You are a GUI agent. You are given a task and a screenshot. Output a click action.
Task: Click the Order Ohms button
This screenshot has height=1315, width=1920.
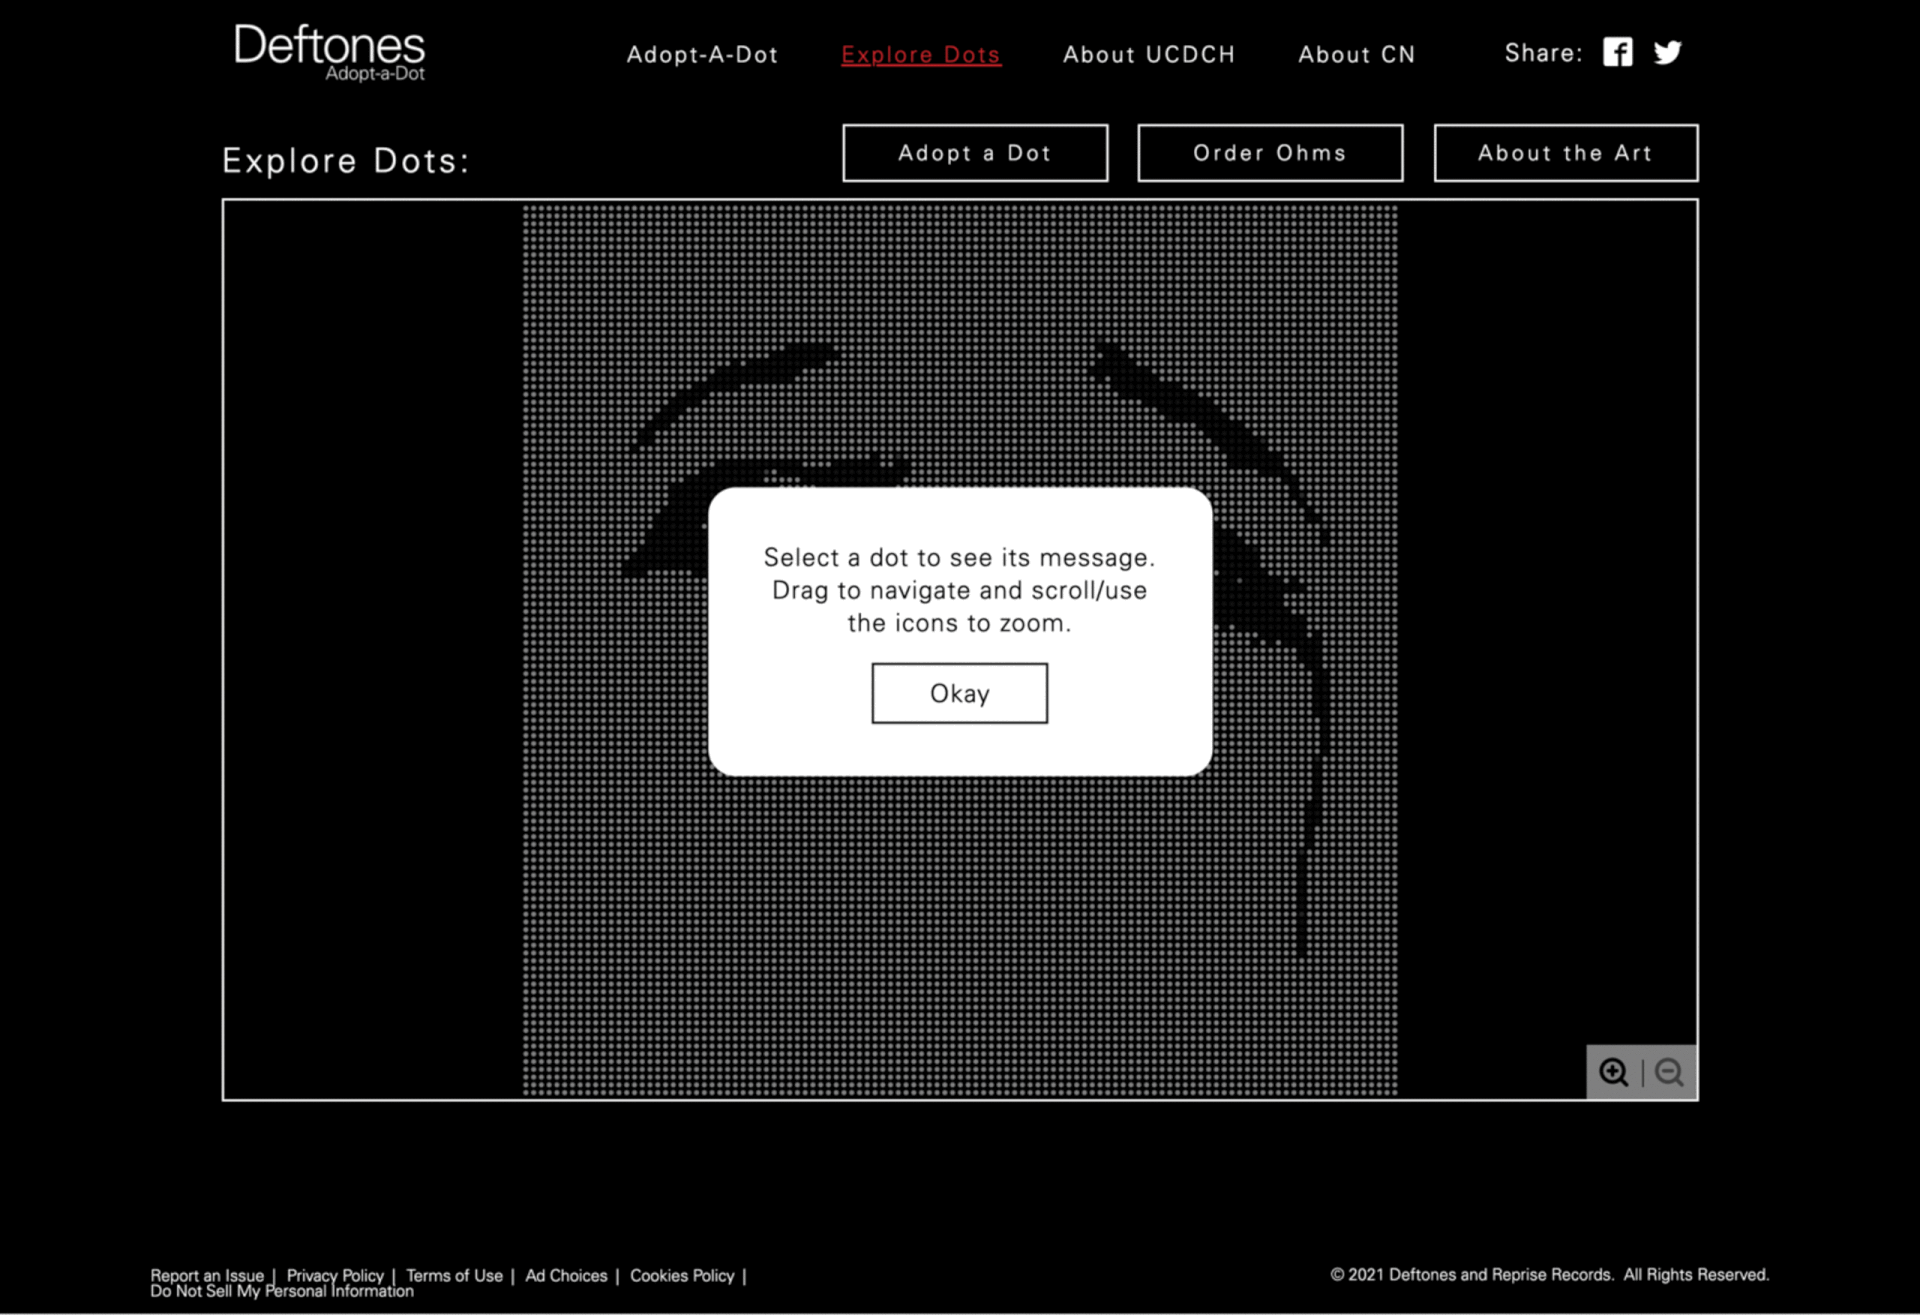pyautogui.click(x=1269, y=153)
